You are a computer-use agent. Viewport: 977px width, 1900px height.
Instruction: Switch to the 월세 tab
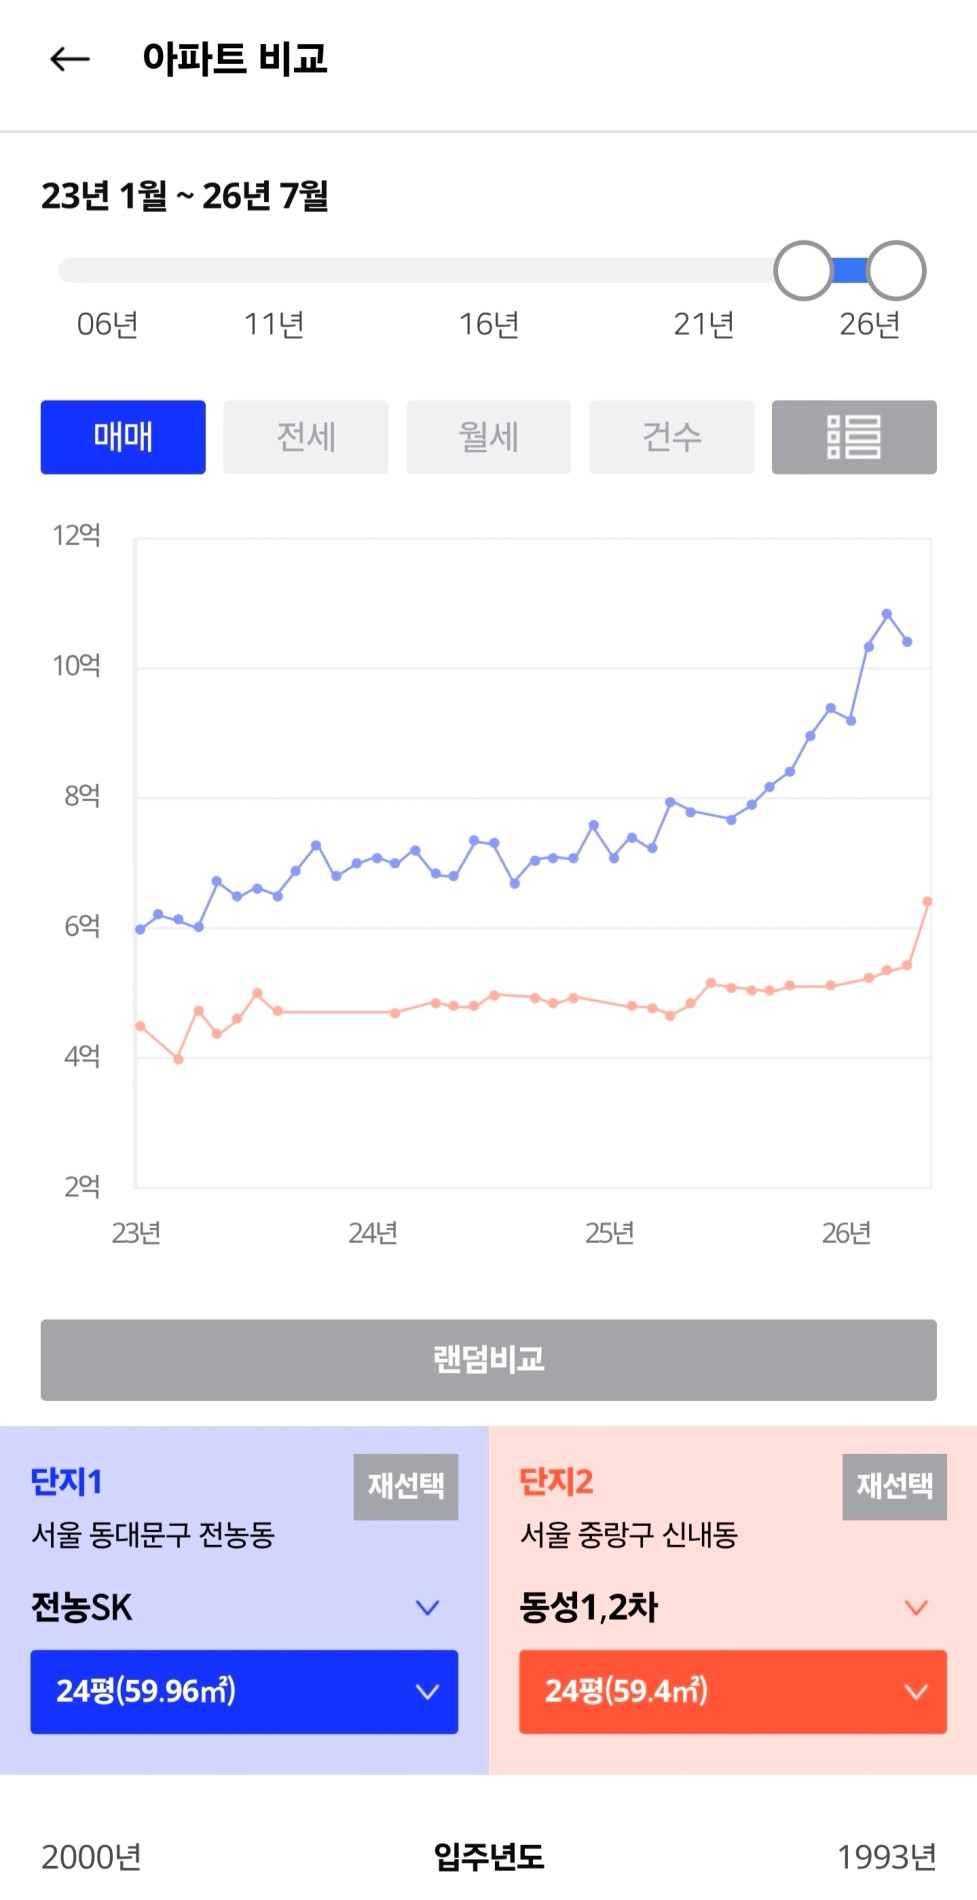[489, 437]
